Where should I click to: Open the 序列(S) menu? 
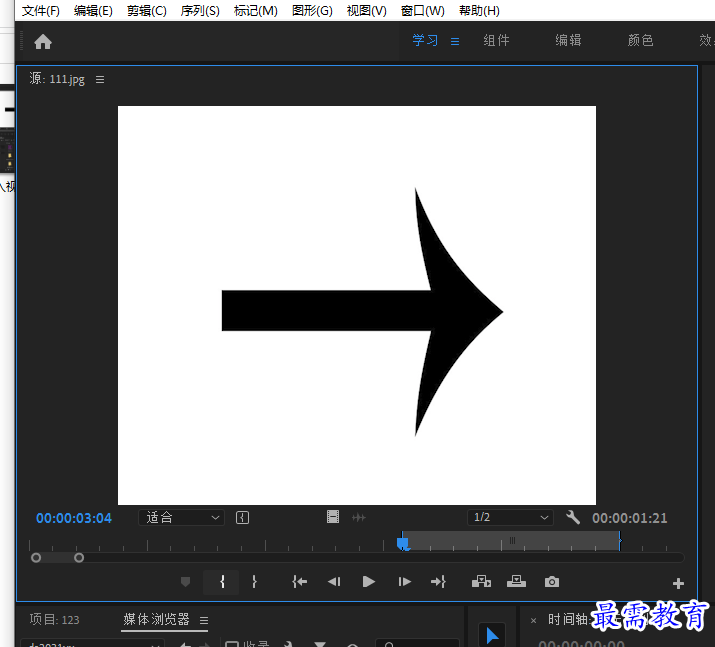200,10
